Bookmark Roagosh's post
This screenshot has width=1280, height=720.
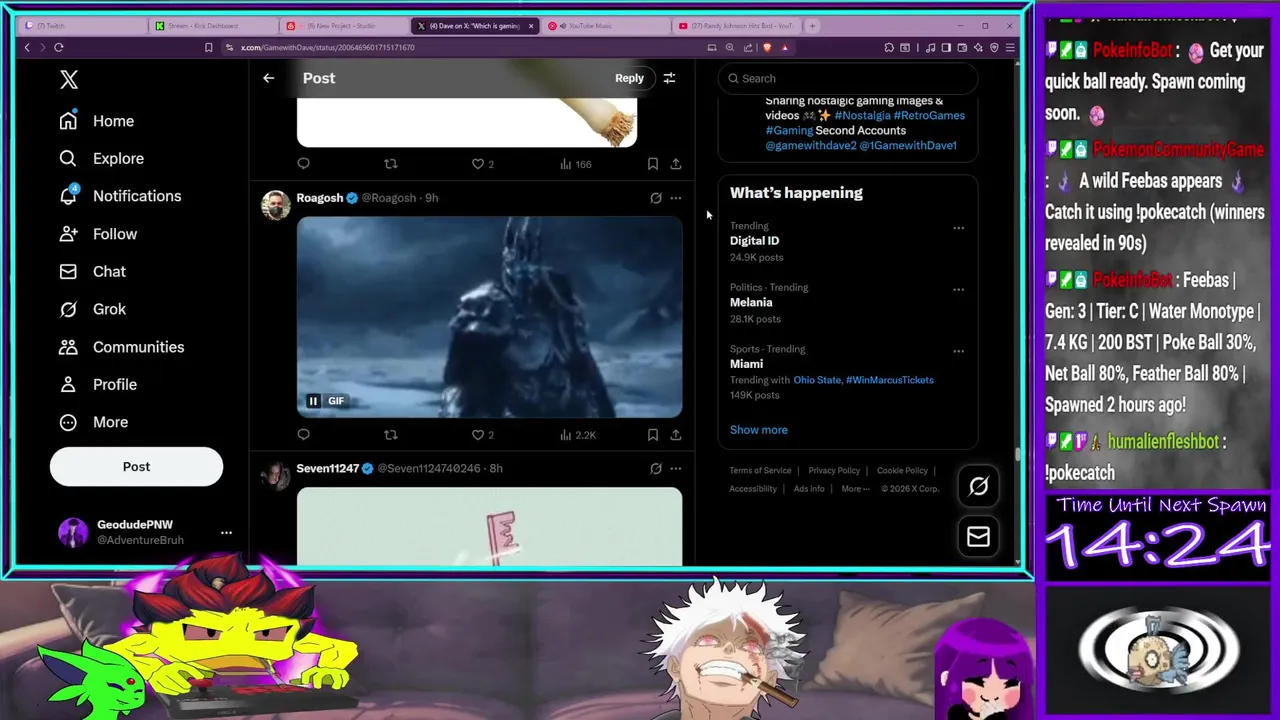[x=652, y=435]
